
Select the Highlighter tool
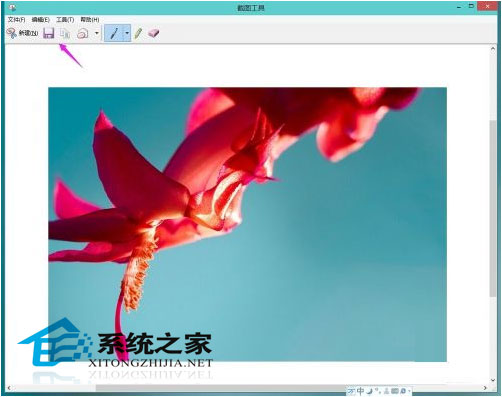(x=138, y=33)
